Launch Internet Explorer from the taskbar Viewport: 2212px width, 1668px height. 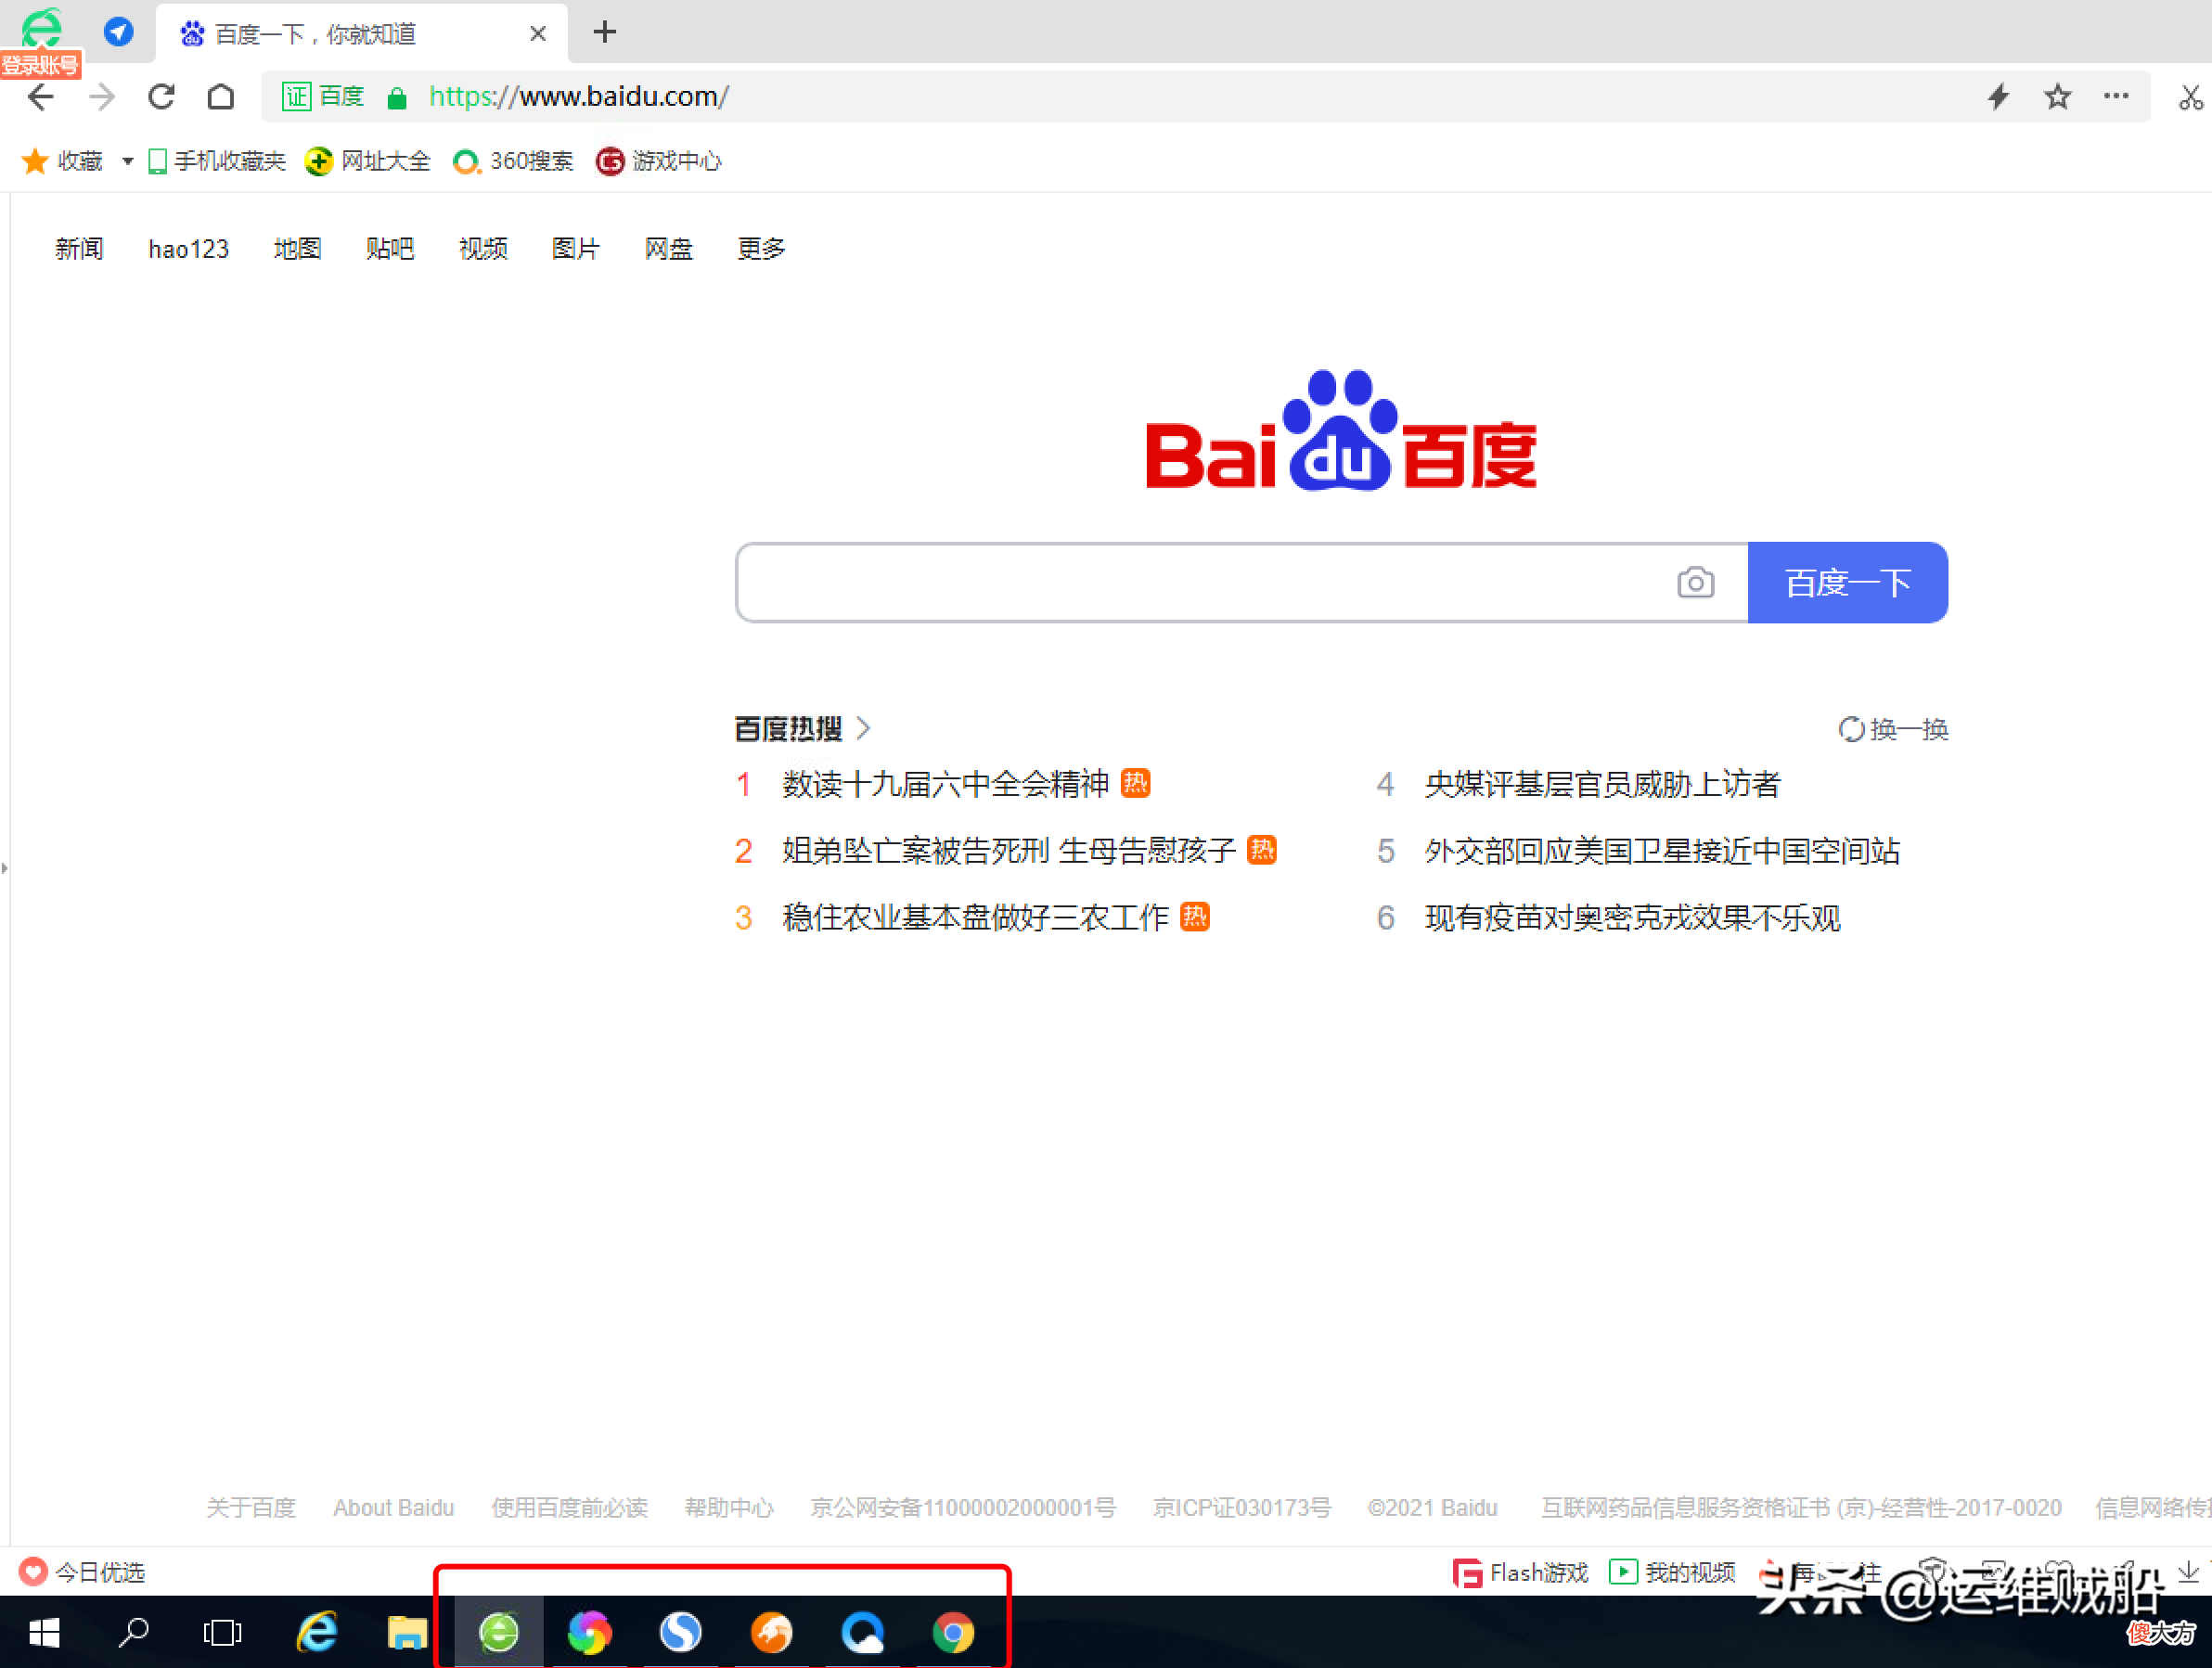[317, 1632]
